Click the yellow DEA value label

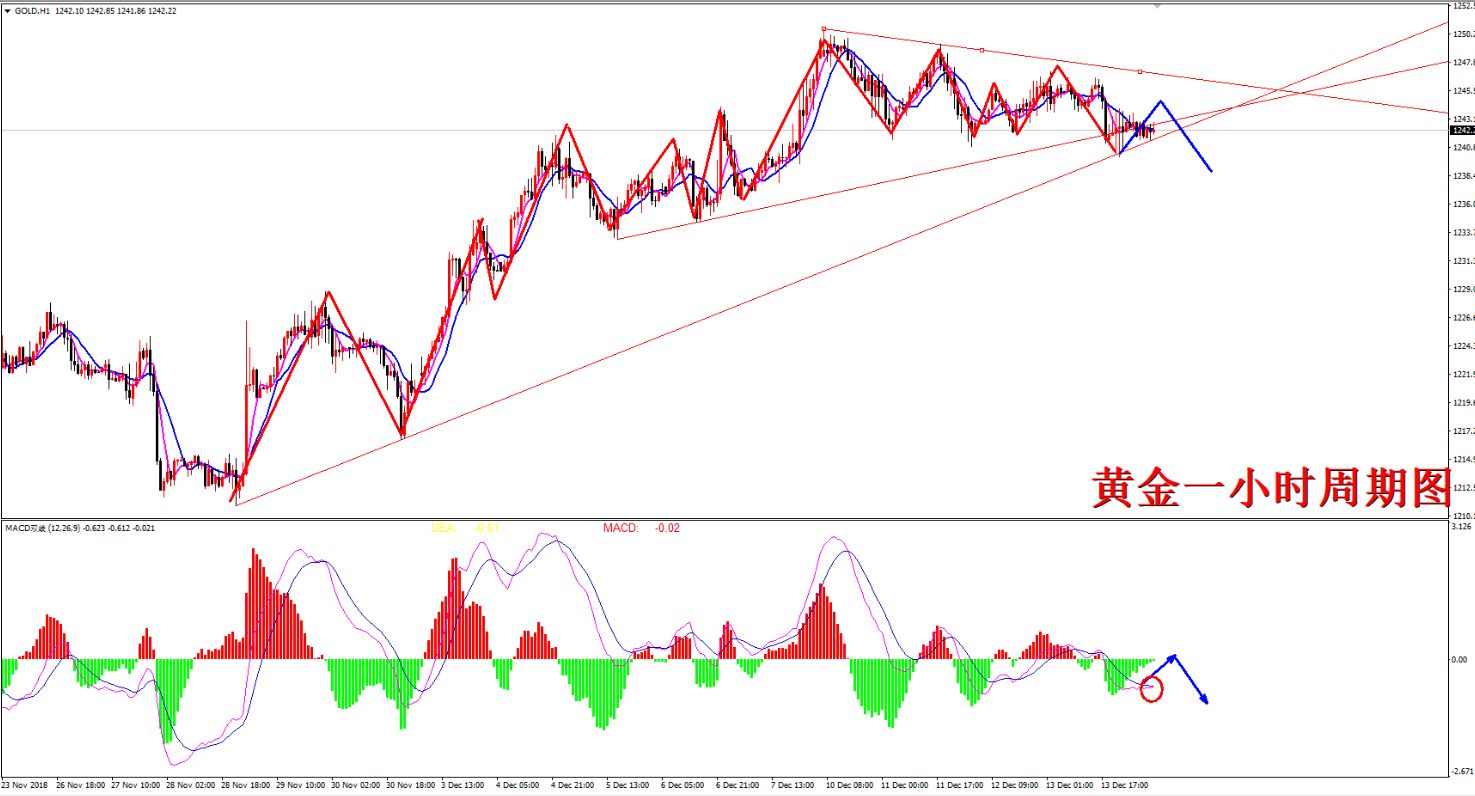pyautogui.click(x=465, y=527)
